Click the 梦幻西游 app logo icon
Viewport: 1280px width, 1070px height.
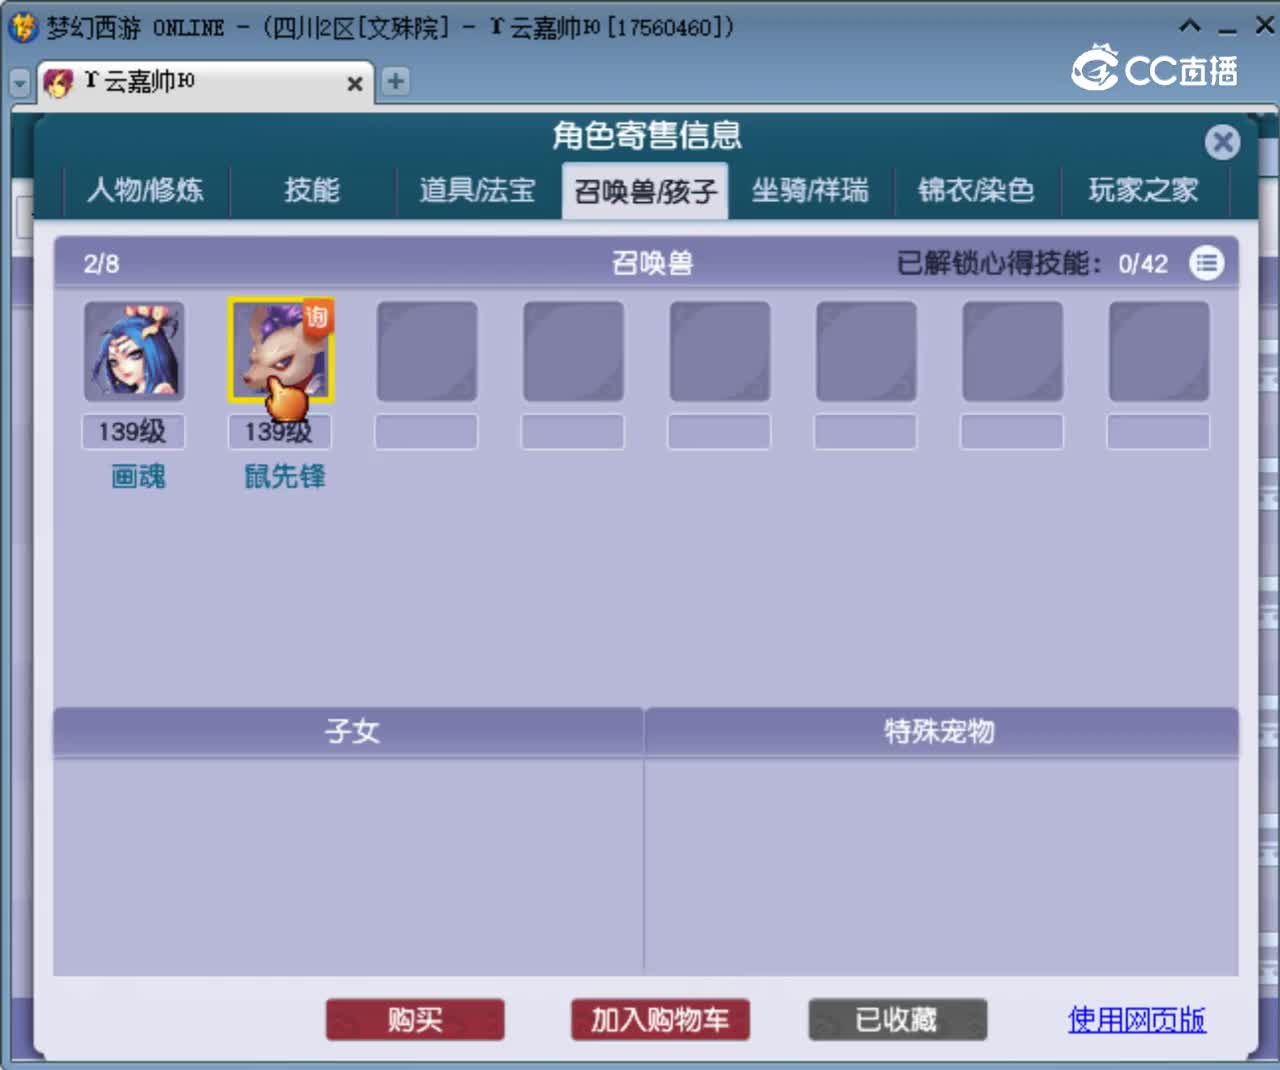click(22, 27)
